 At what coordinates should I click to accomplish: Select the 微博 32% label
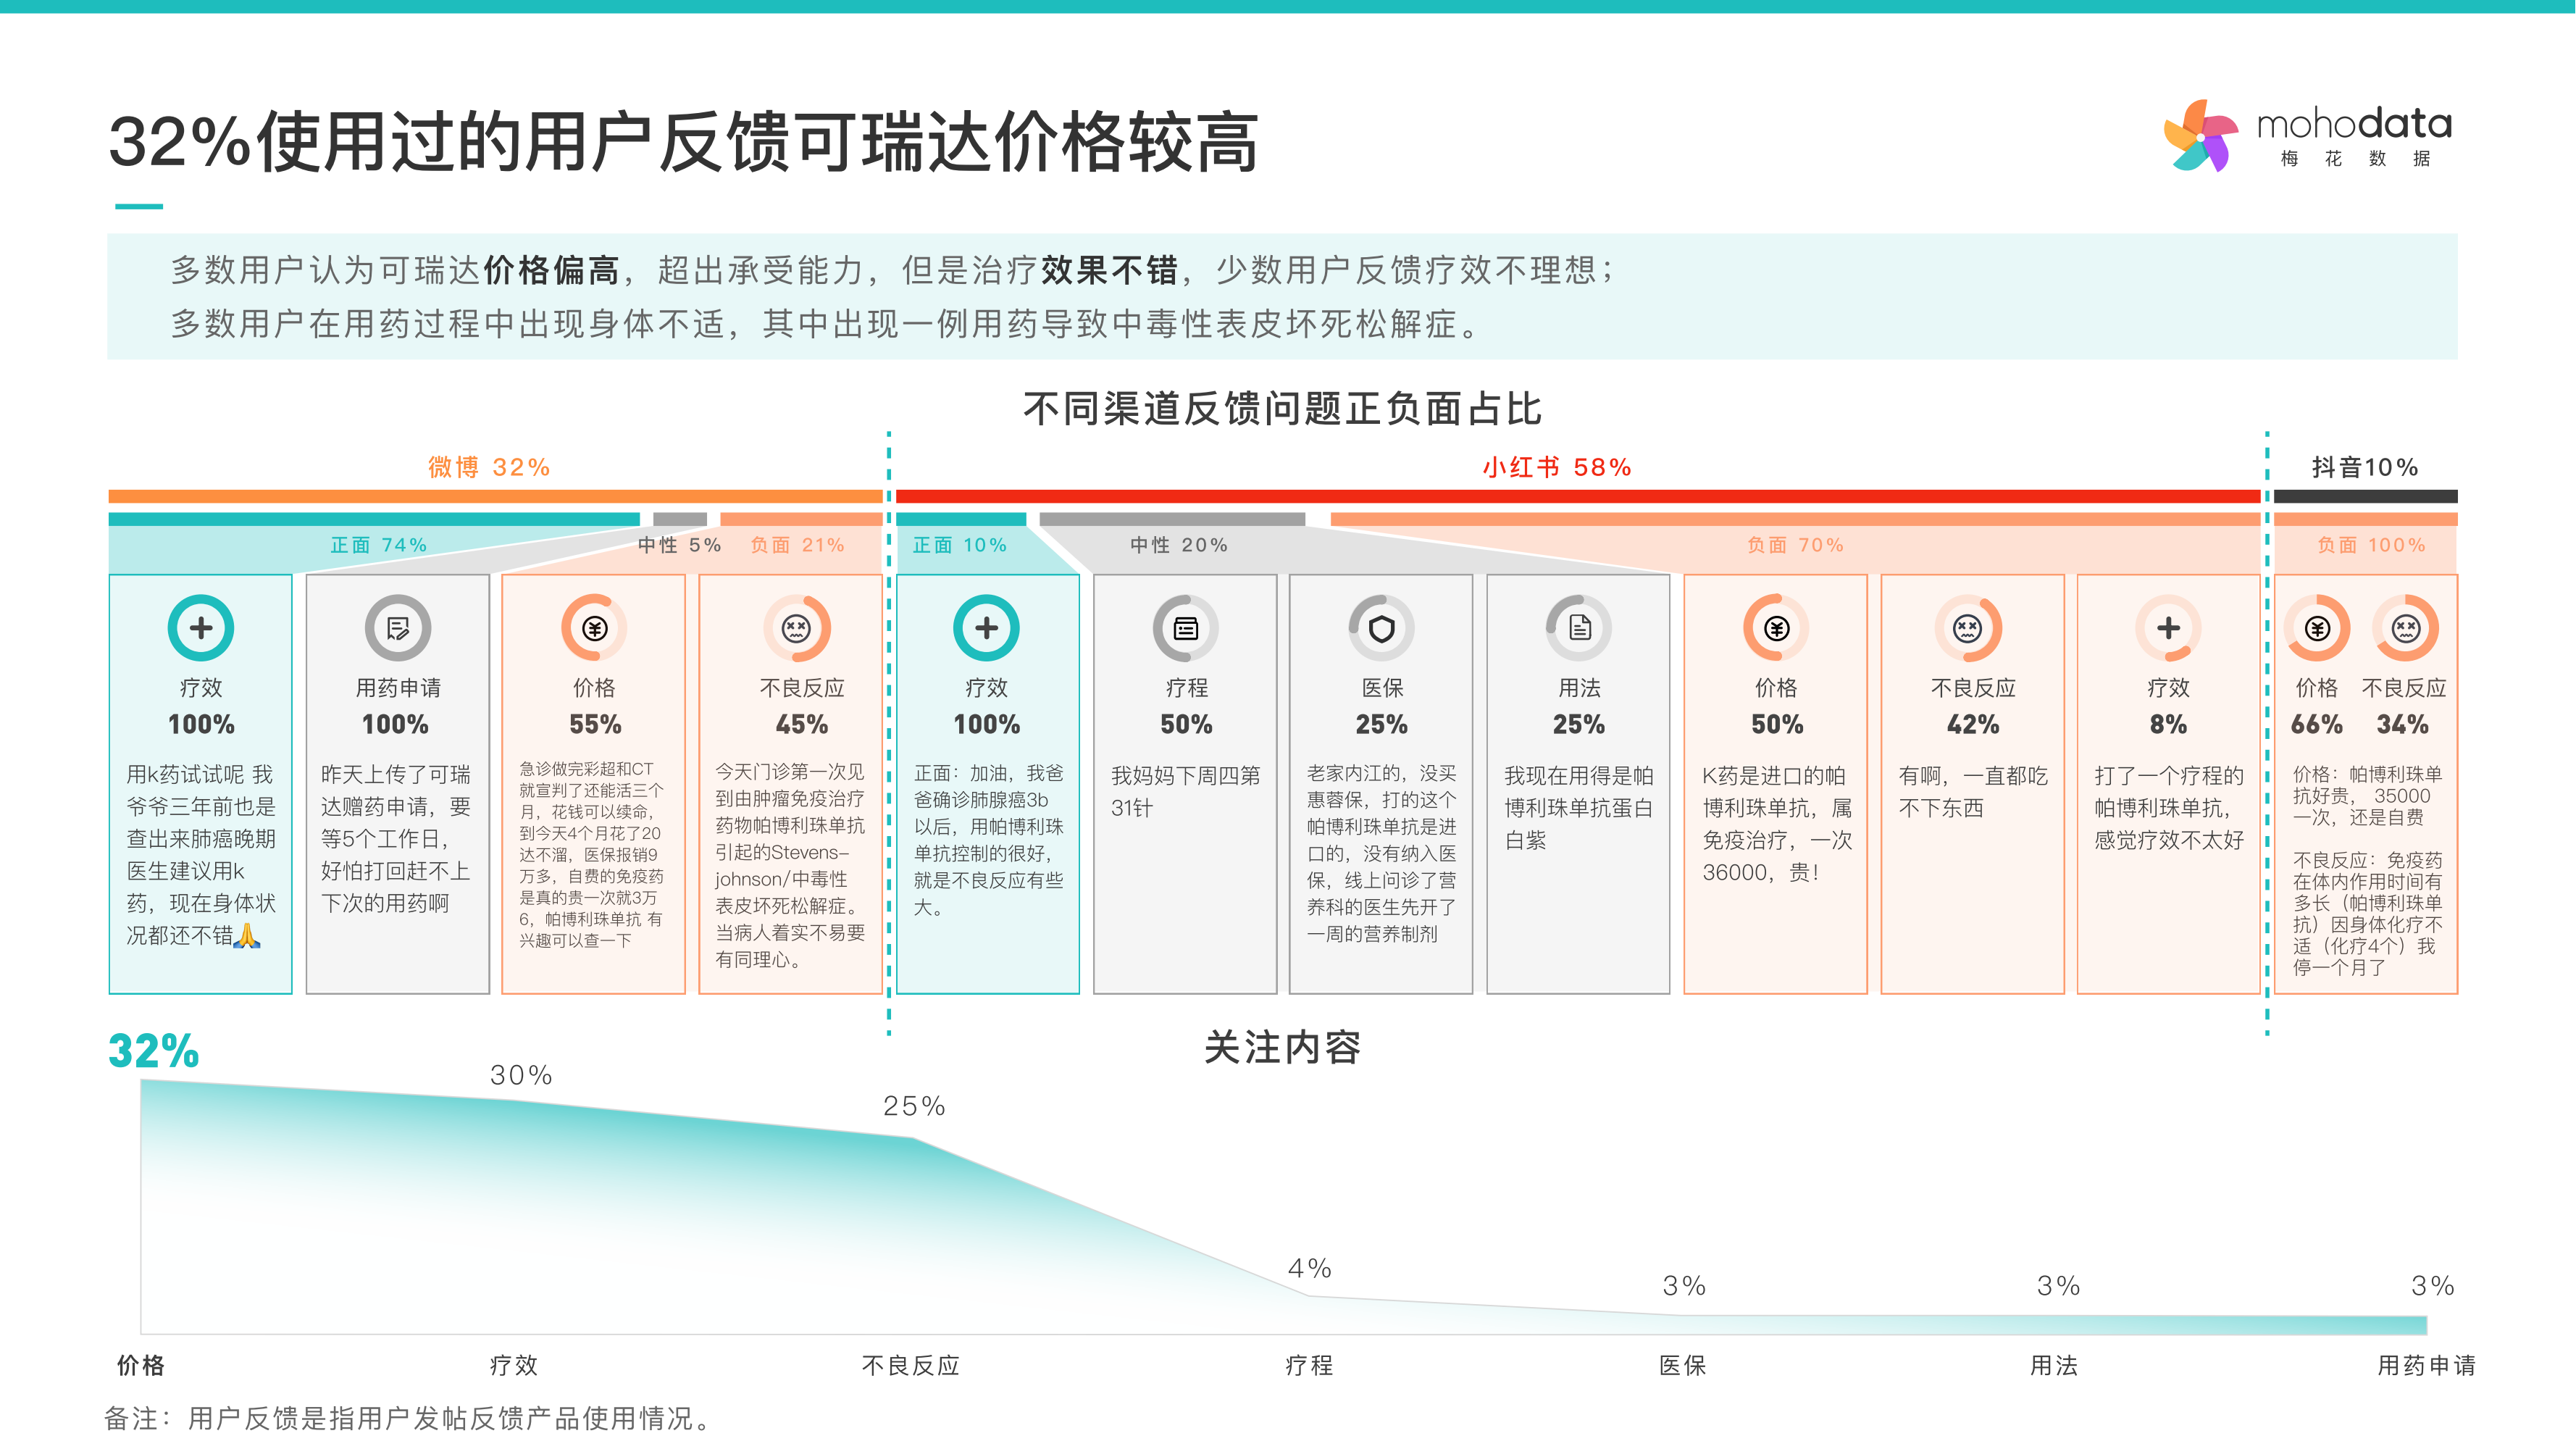490,467
